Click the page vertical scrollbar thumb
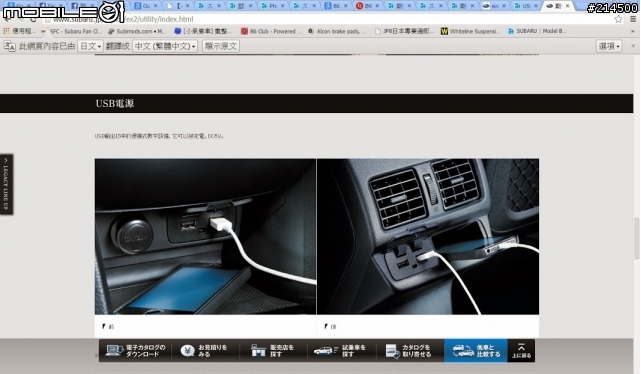This screenshot has width=641, height=374. 637,238
